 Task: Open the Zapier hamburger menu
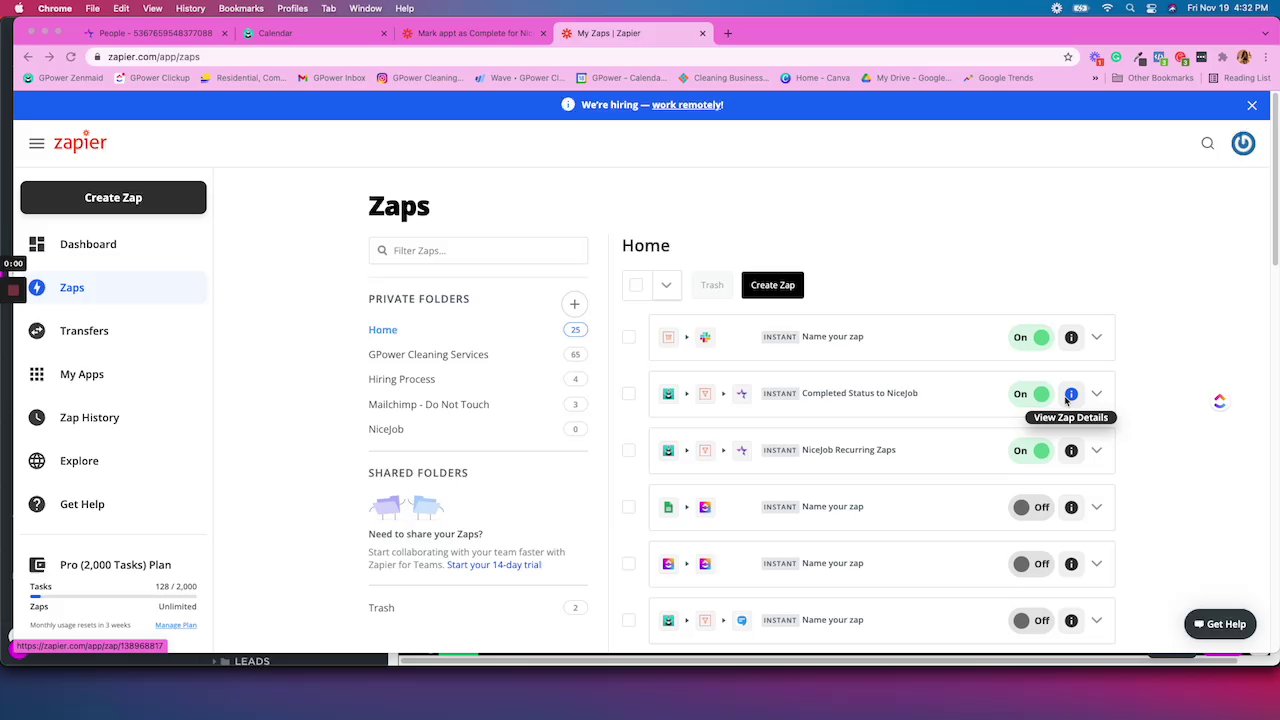pyautogui.click(x=37, y=144)
